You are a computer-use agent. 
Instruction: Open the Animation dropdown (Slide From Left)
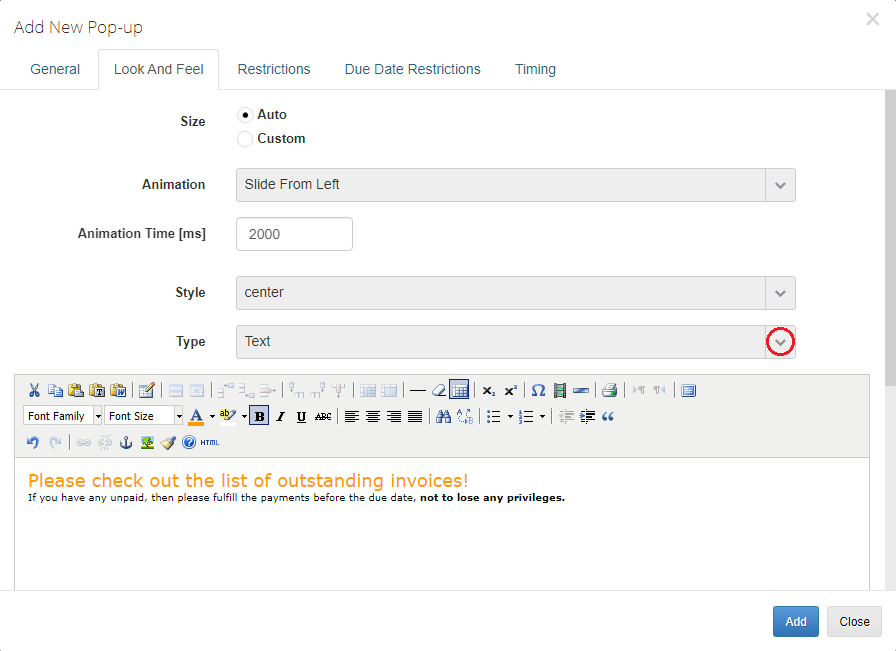click(x=515, y=185)
